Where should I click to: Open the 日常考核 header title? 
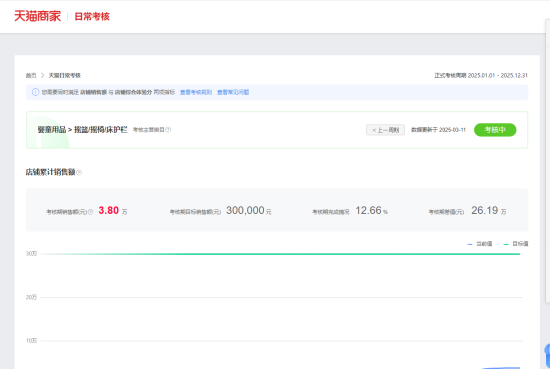pos(92,16)
